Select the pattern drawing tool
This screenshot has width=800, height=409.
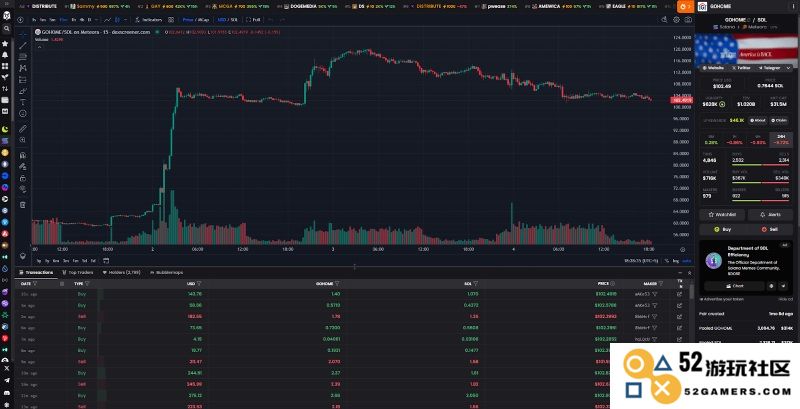23,68
